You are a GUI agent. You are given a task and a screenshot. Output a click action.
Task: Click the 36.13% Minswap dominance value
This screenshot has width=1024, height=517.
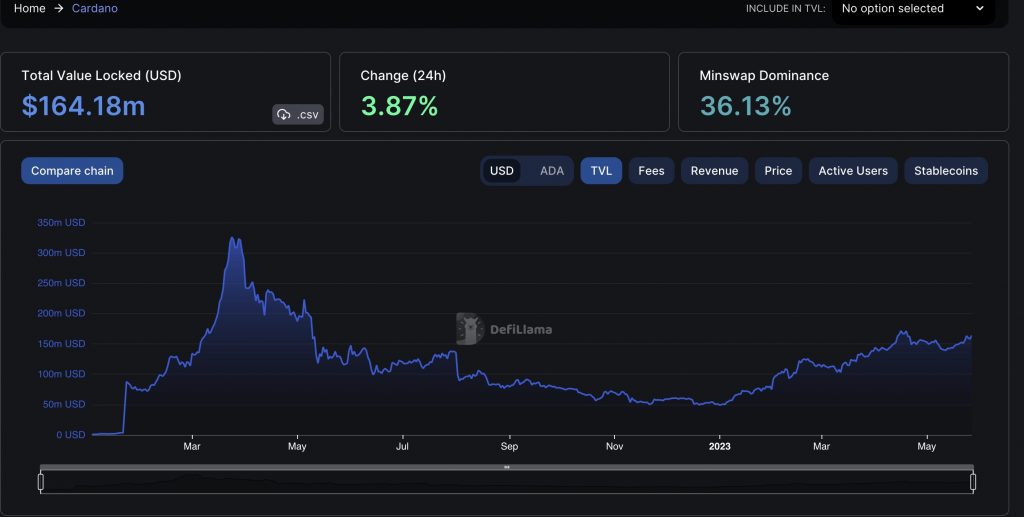click(745, 106)
